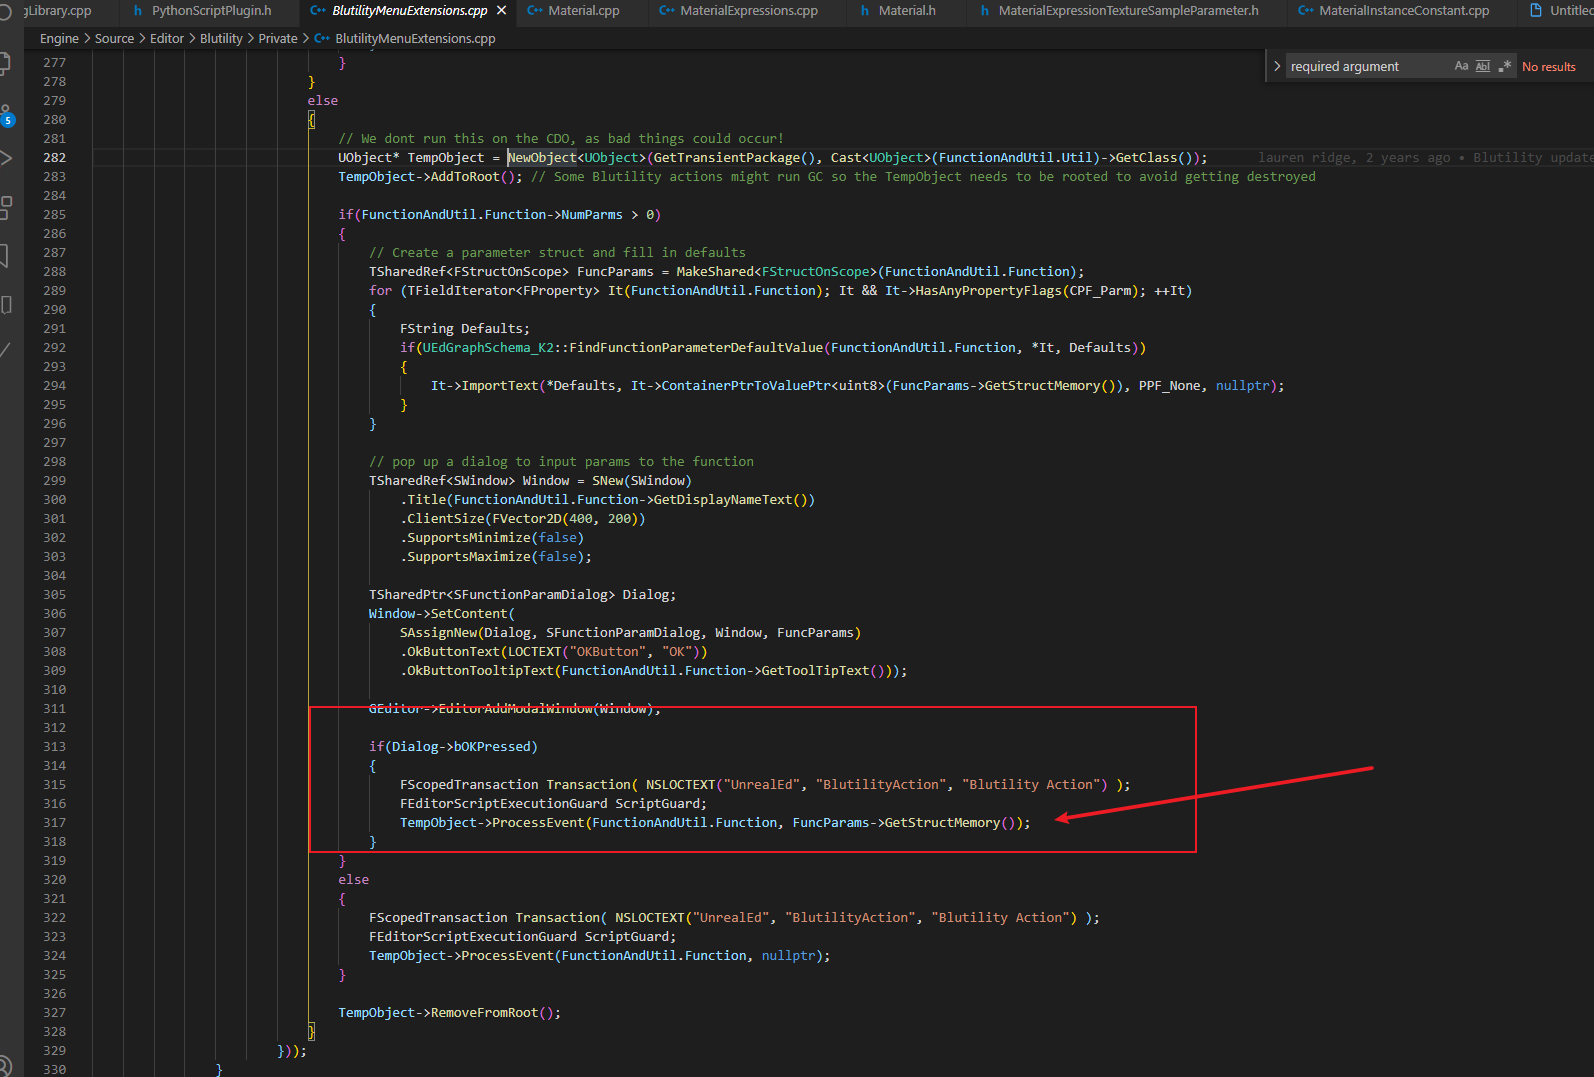This screenshot has width=1594, height=1077.
Task: Expand the replace field in find widget
Action: click(1277, 66)
